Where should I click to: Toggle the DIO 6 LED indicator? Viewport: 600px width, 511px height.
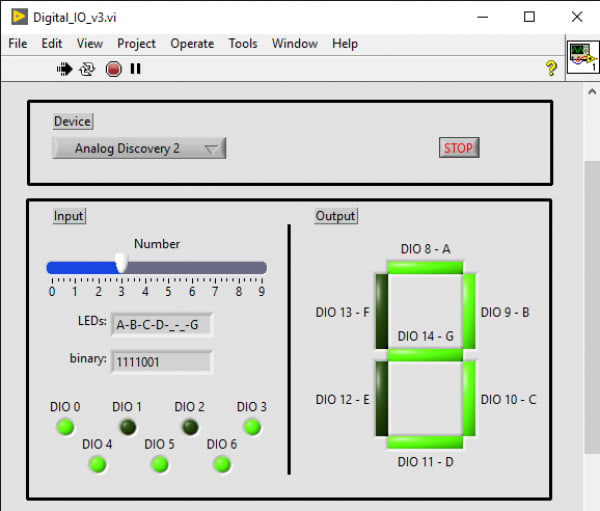coord(222,464)
